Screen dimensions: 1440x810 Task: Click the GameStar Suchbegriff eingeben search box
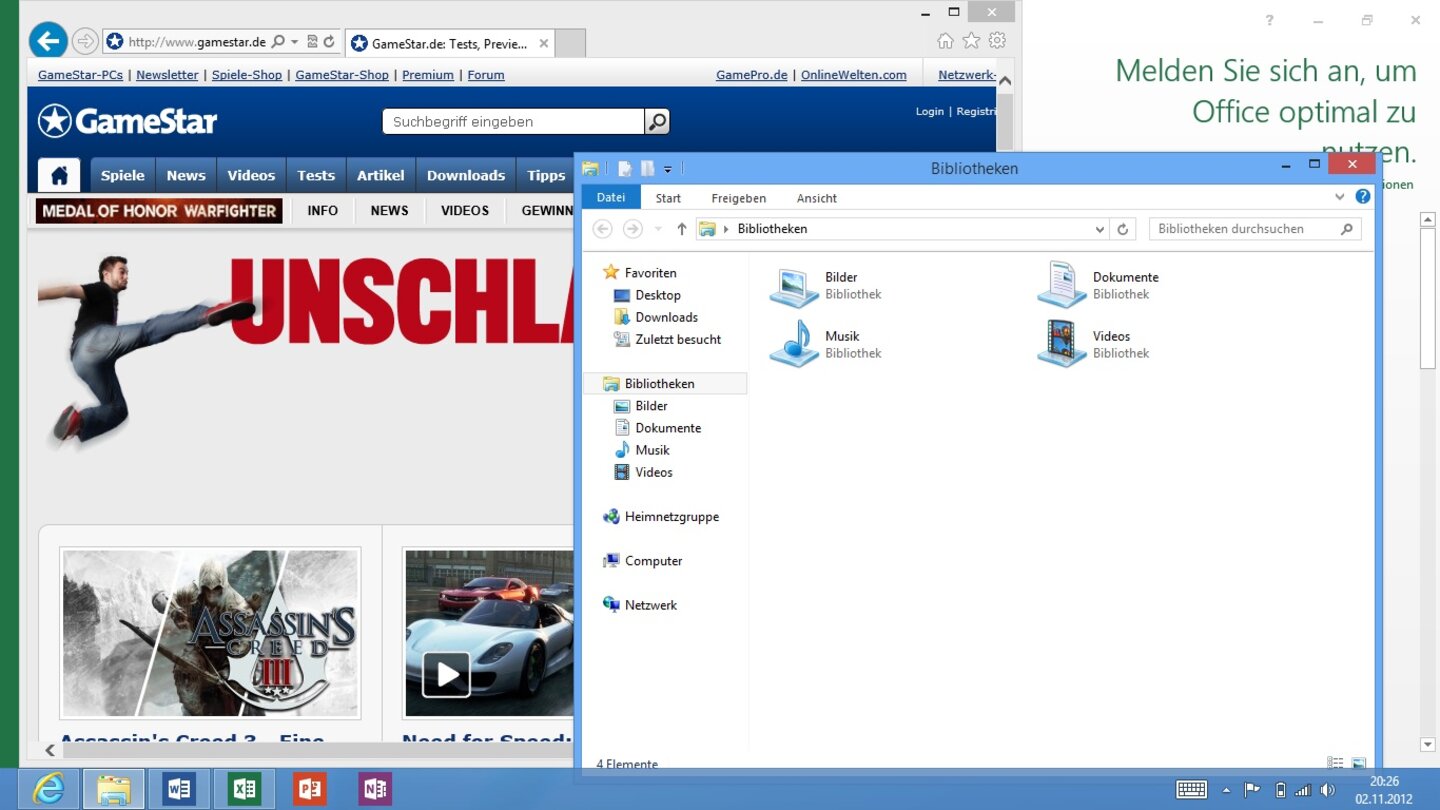(513, 122)
